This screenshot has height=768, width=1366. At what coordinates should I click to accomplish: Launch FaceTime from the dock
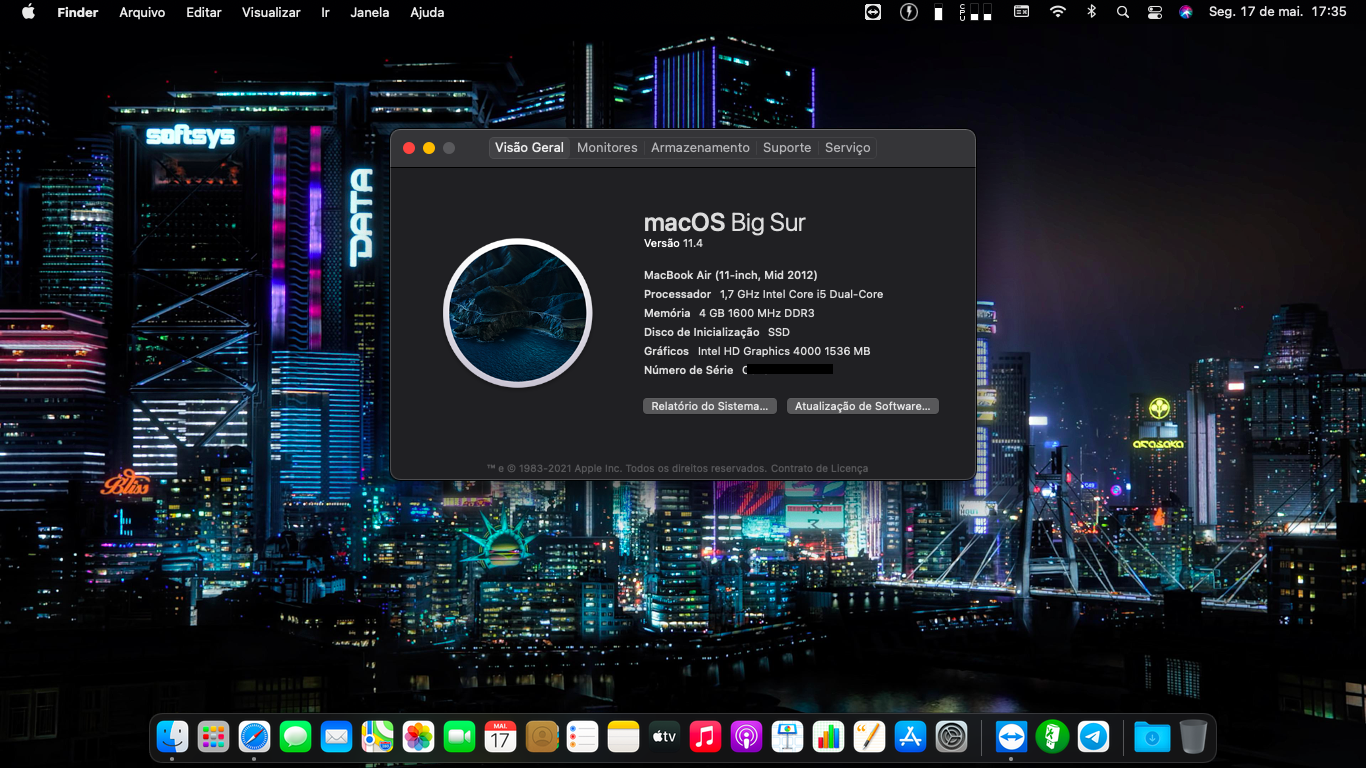tap(459, 737)
